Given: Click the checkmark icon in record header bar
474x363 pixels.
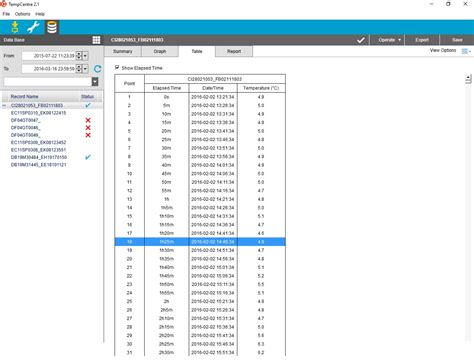Looking at the screenshot, I should click(360, 40).
